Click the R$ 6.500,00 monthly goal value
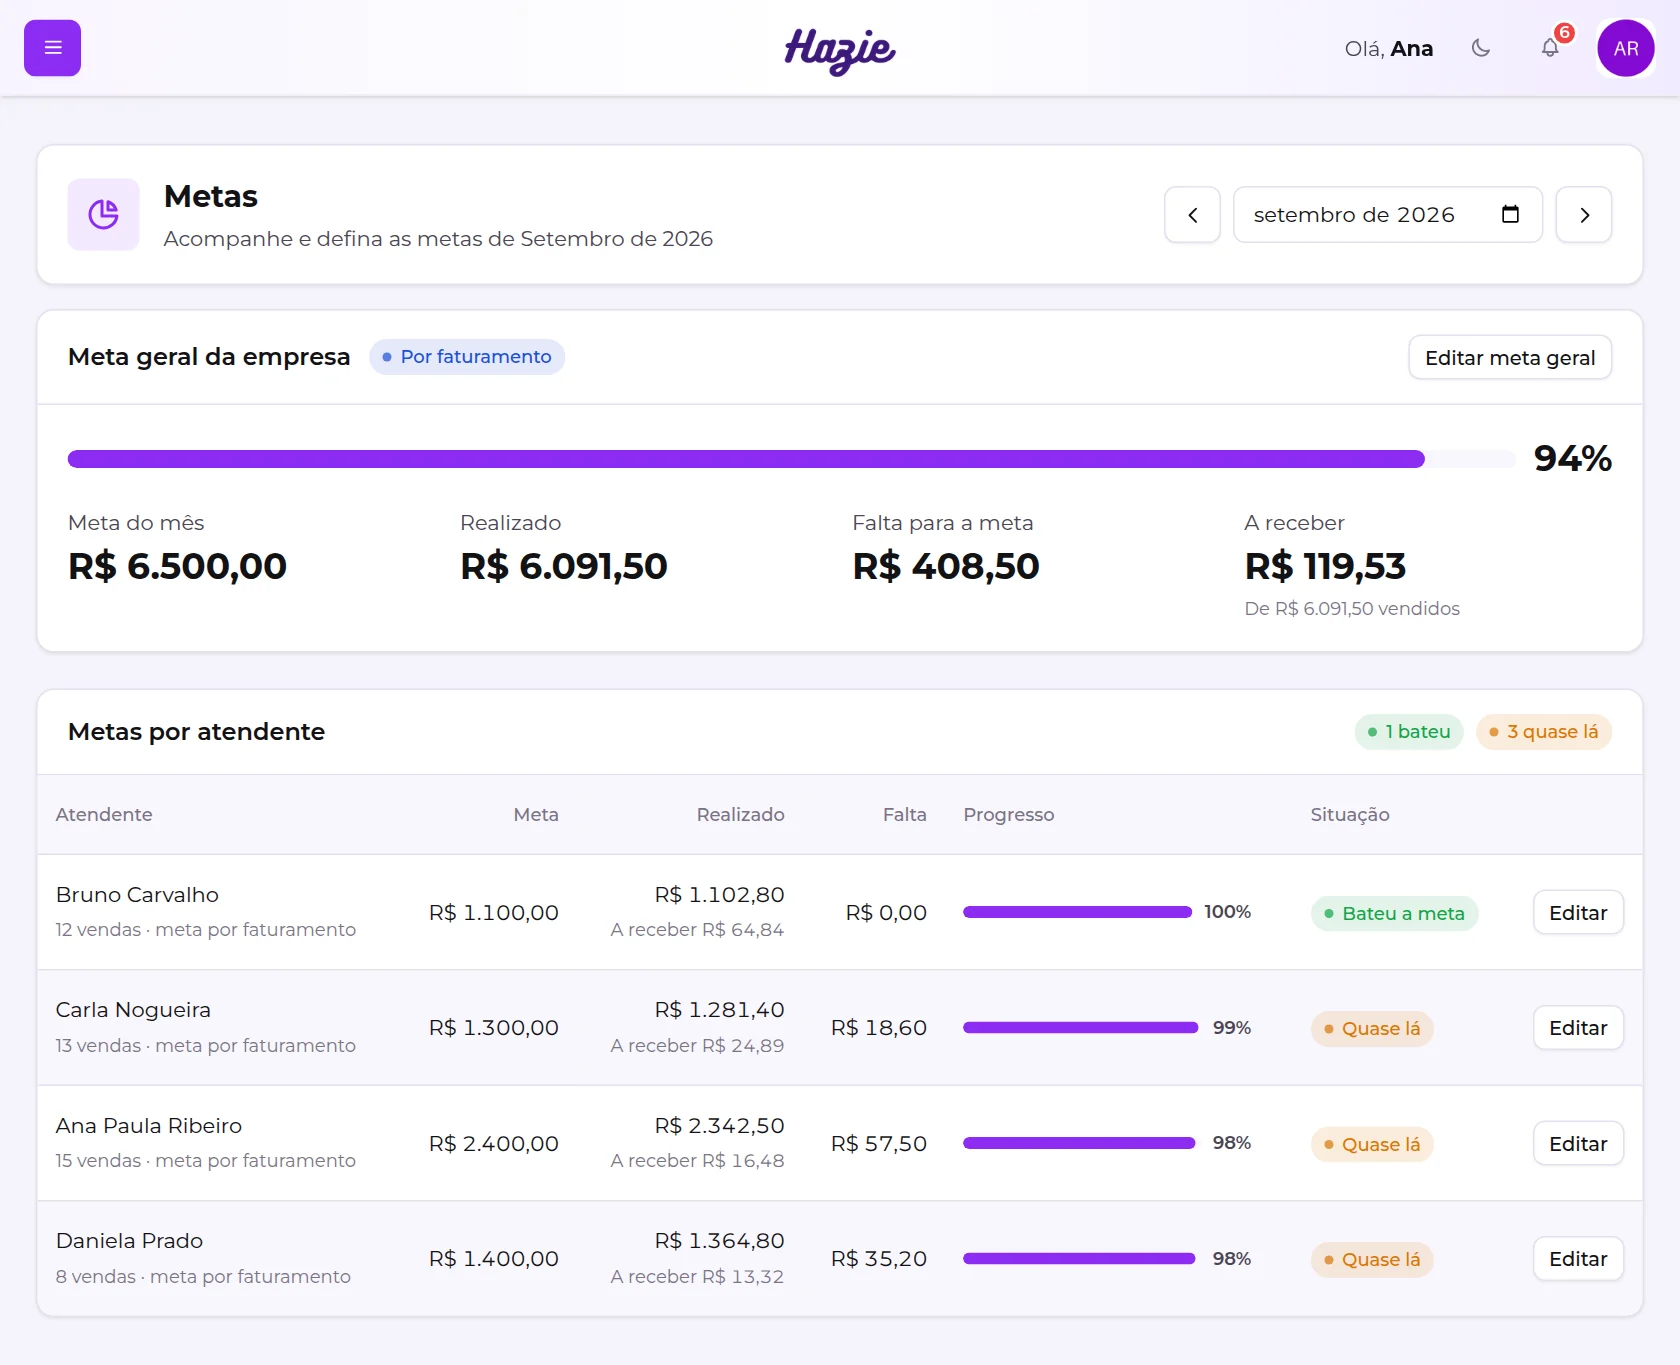The width and height of the screenshot is (1680, 1365). pyautogui.click(x=177, y=566)
